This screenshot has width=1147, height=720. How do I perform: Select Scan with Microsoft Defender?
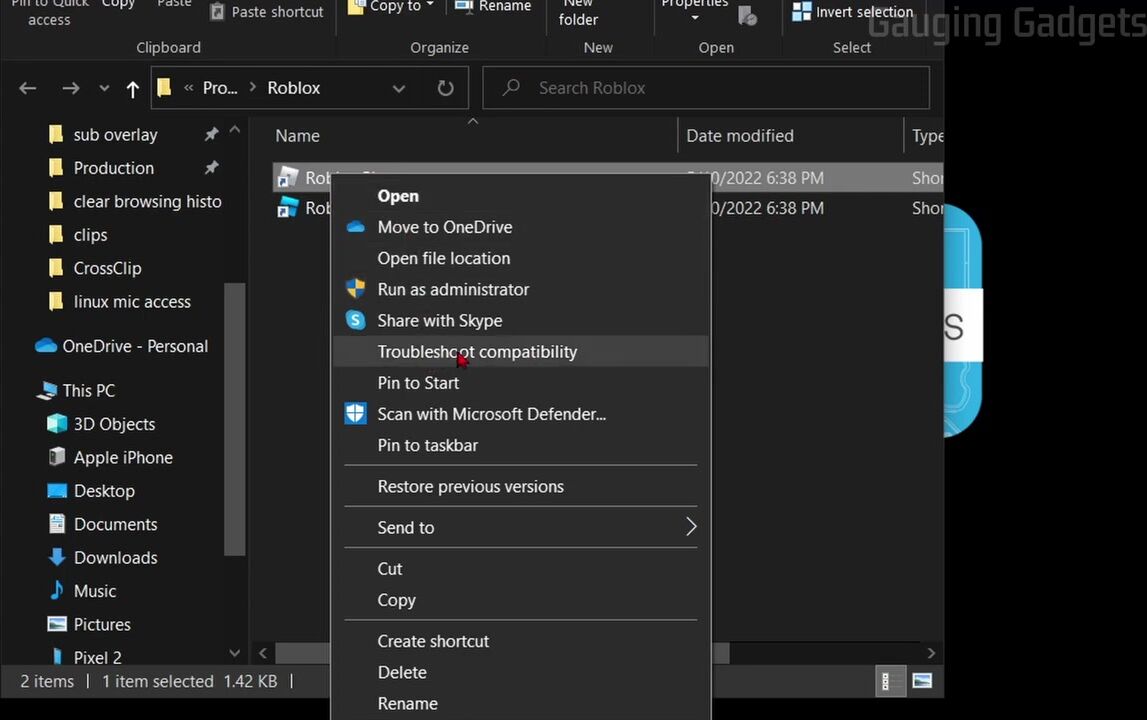click(521, 414)
